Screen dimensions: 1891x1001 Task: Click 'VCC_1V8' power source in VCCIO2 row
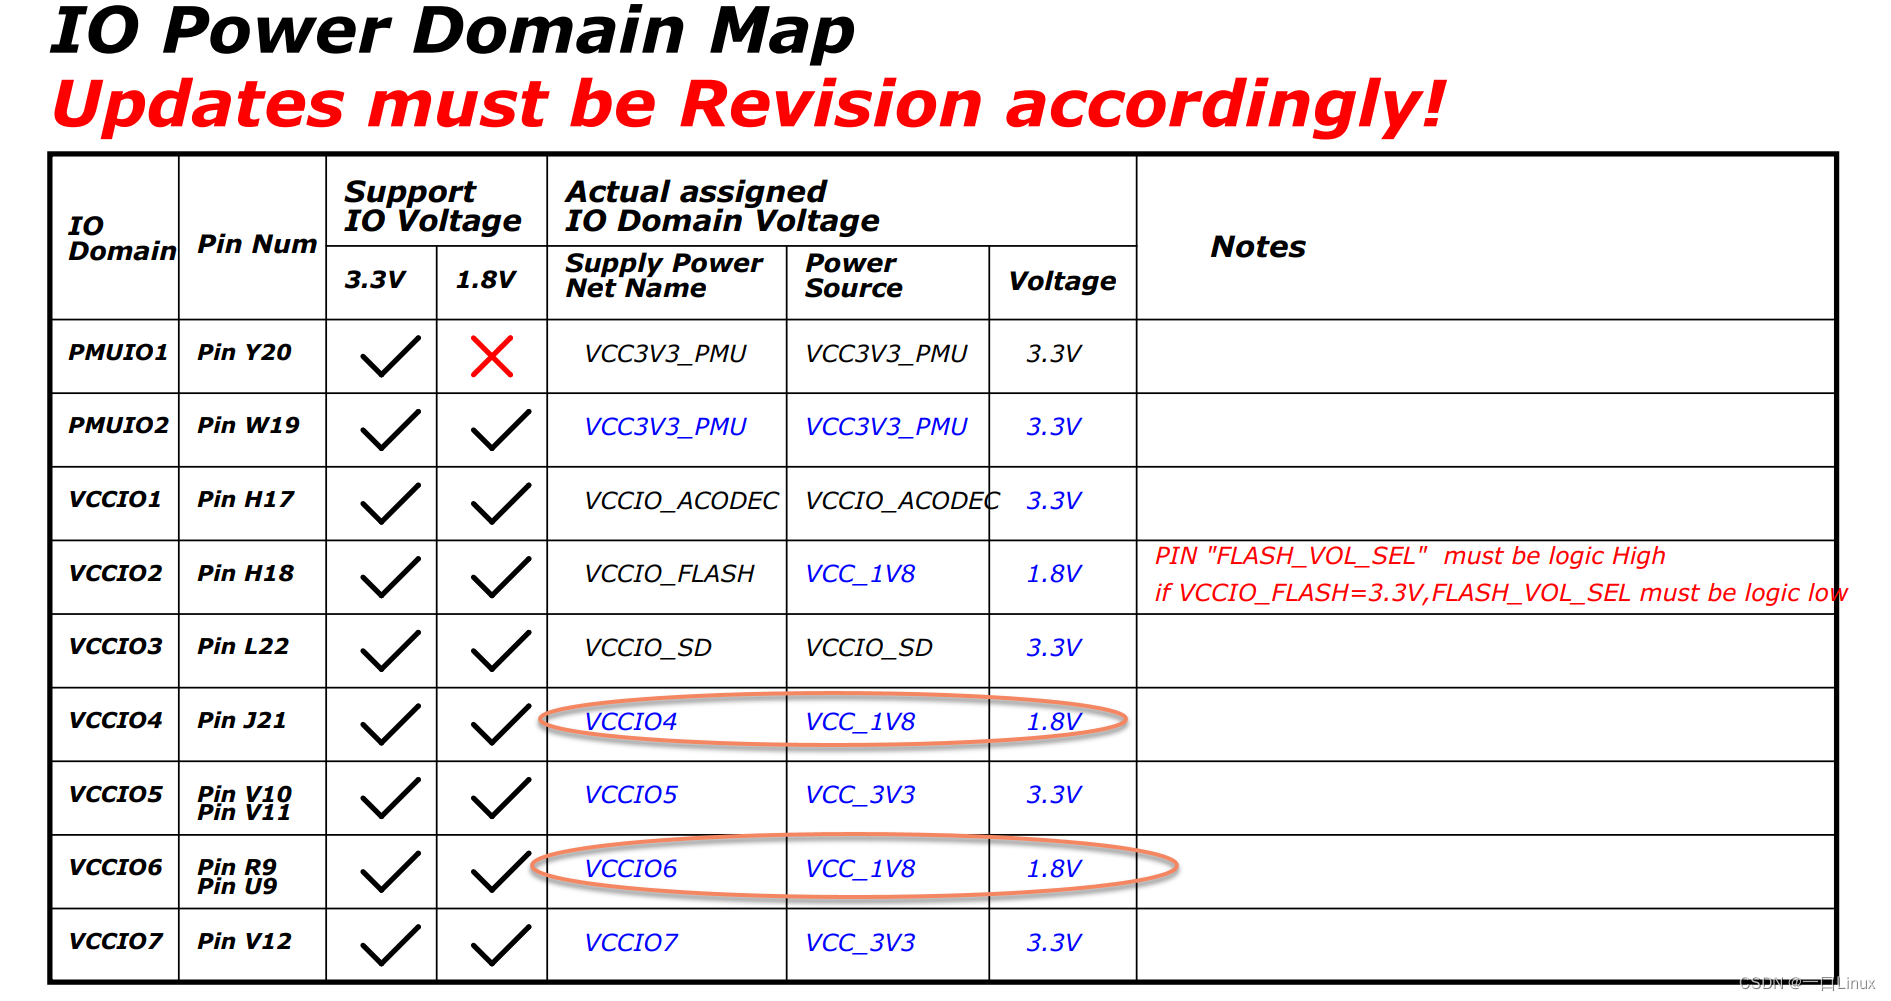[x=860, y=574]
